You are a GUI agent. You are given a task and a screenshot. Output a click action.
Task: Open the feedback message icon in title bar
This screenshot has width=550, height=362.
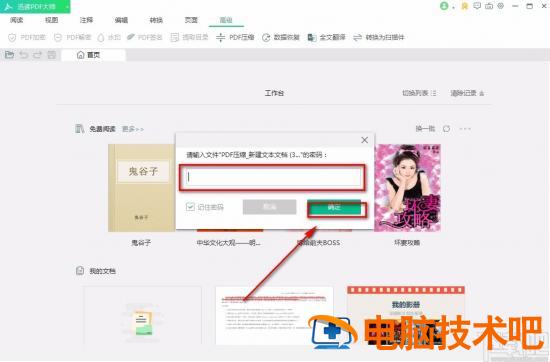point(477,6)
